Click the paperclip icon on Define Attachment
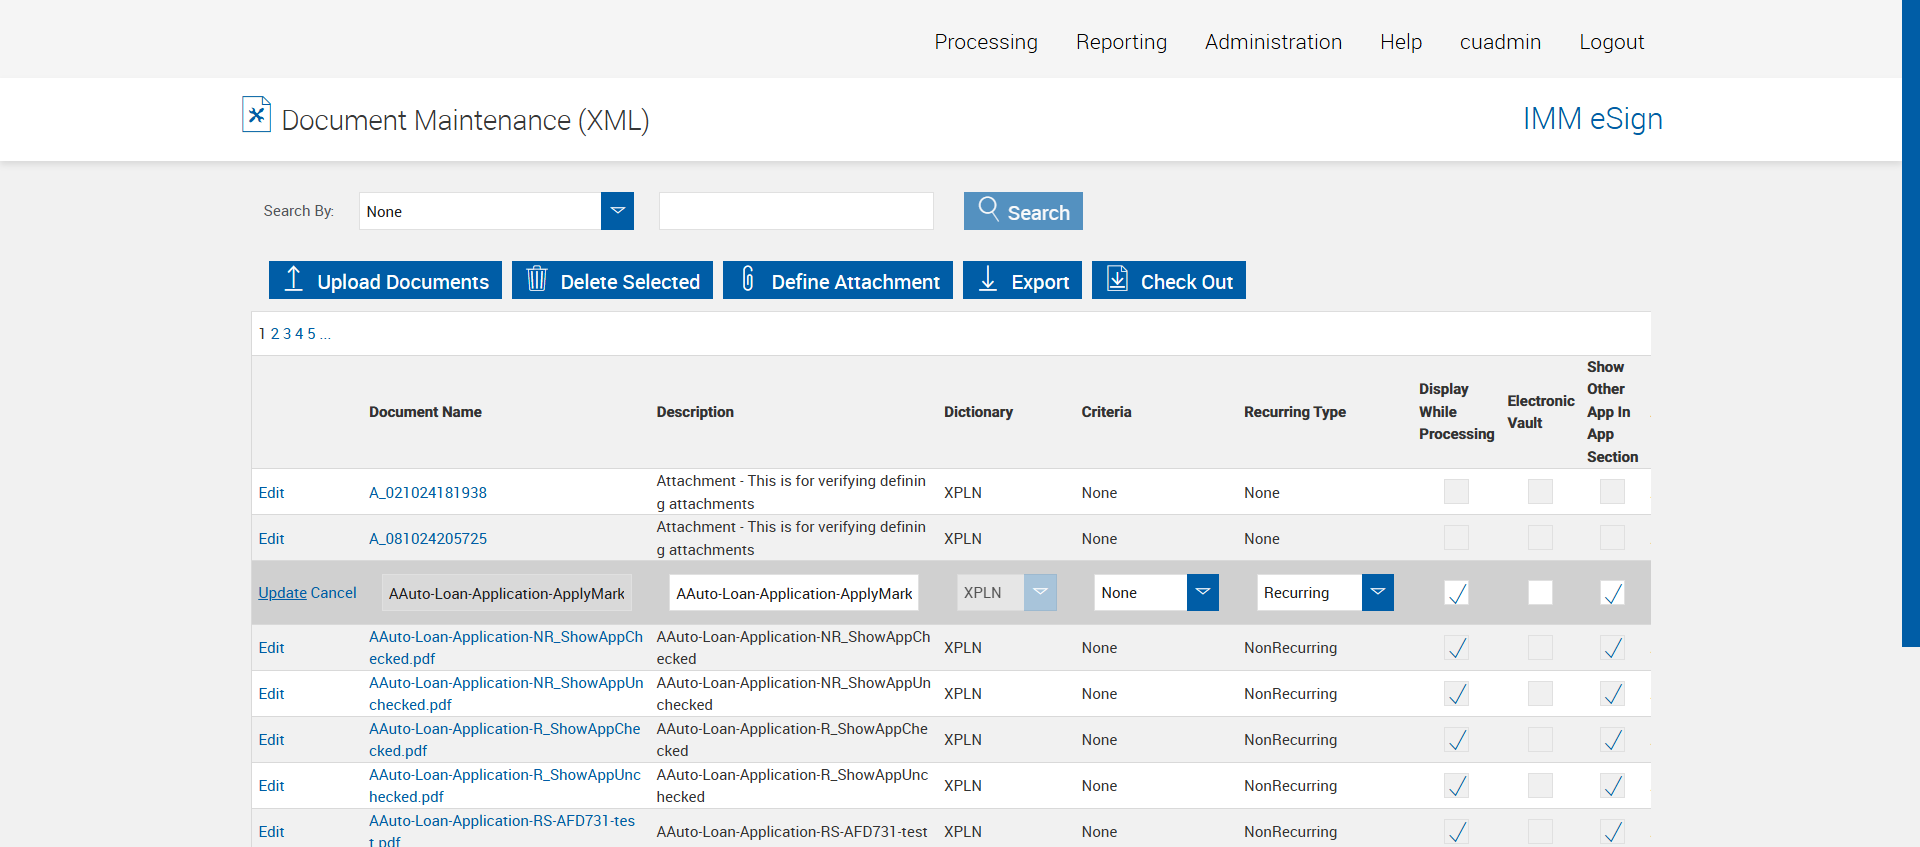The height and width of the screenshot is (847, 1920). click(x=747, y=279)
